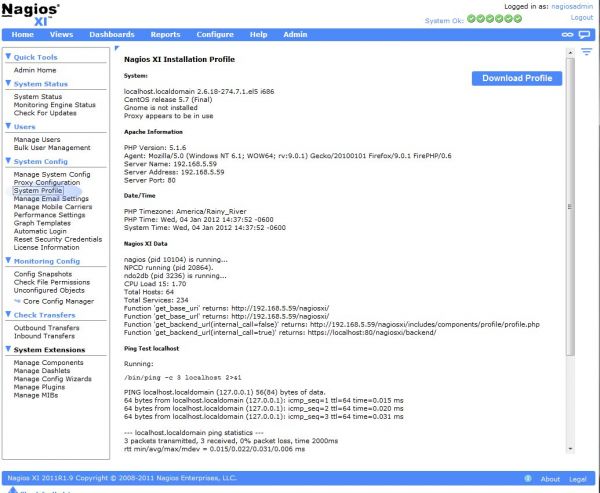Collapse the System Config section arrow
The height and width of the screenshot is (493, 600).
[9, 161]
